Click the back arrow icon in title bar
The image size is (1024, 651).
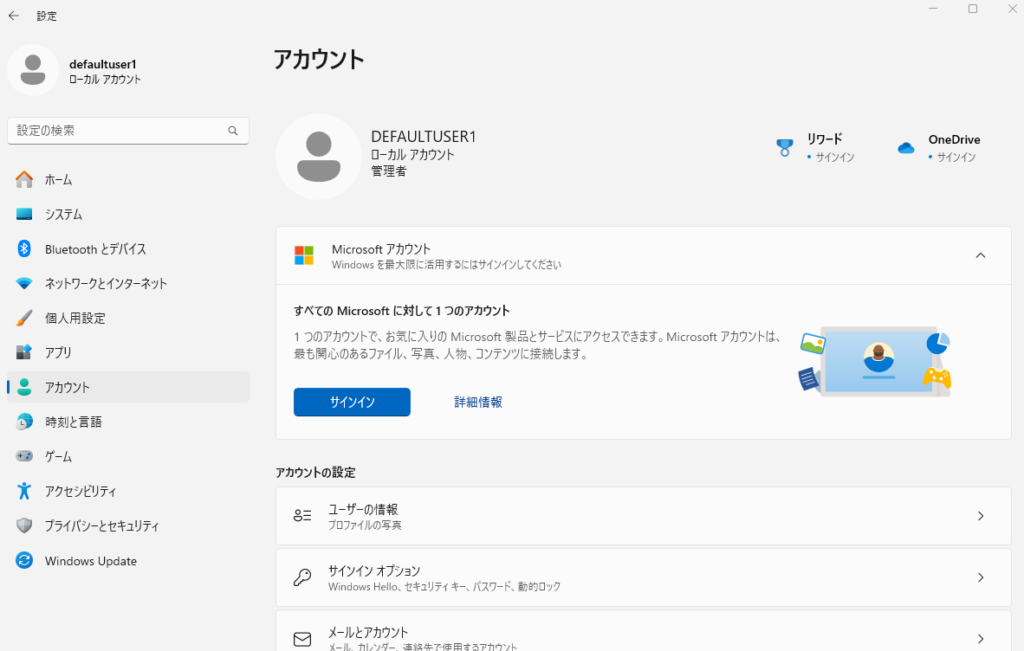(14, 16)
